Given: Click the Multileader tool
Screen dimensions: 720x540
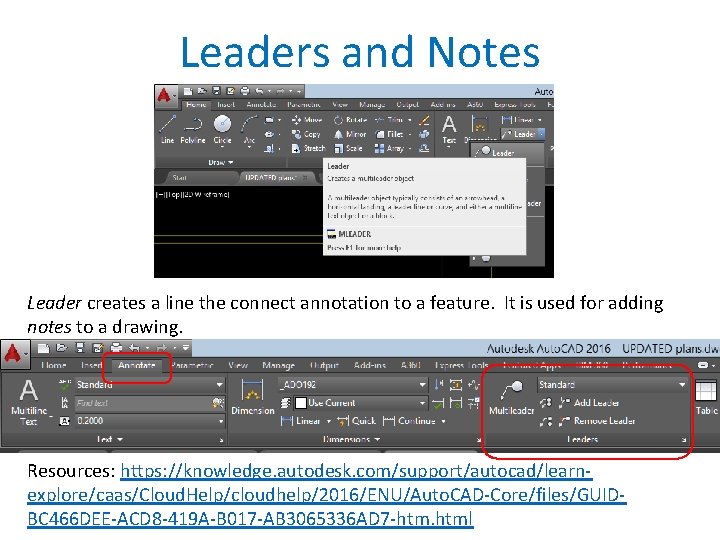Looking at the screenshot, I should [x=511, y=398].
